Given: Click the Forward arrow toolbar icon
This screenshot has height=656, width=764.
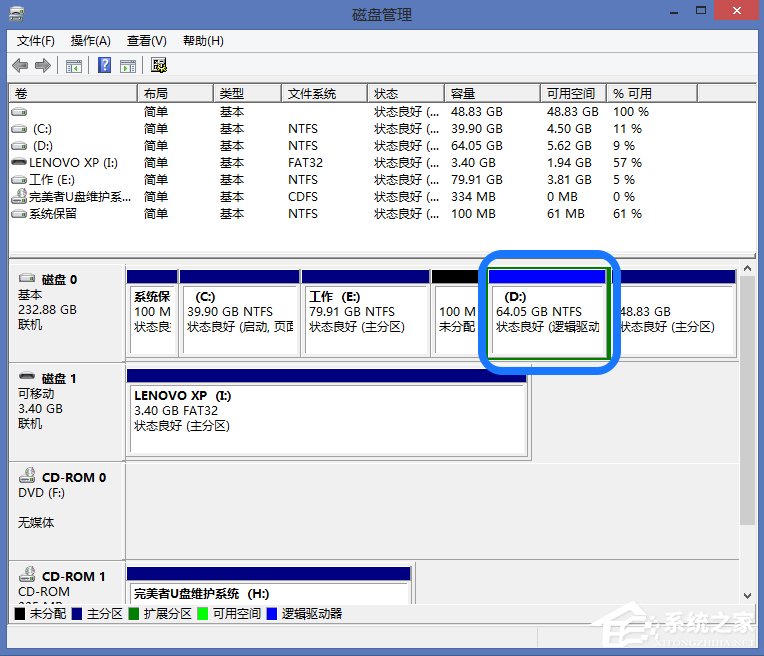Looking at the screenshot, I should [x=43, y=65].
